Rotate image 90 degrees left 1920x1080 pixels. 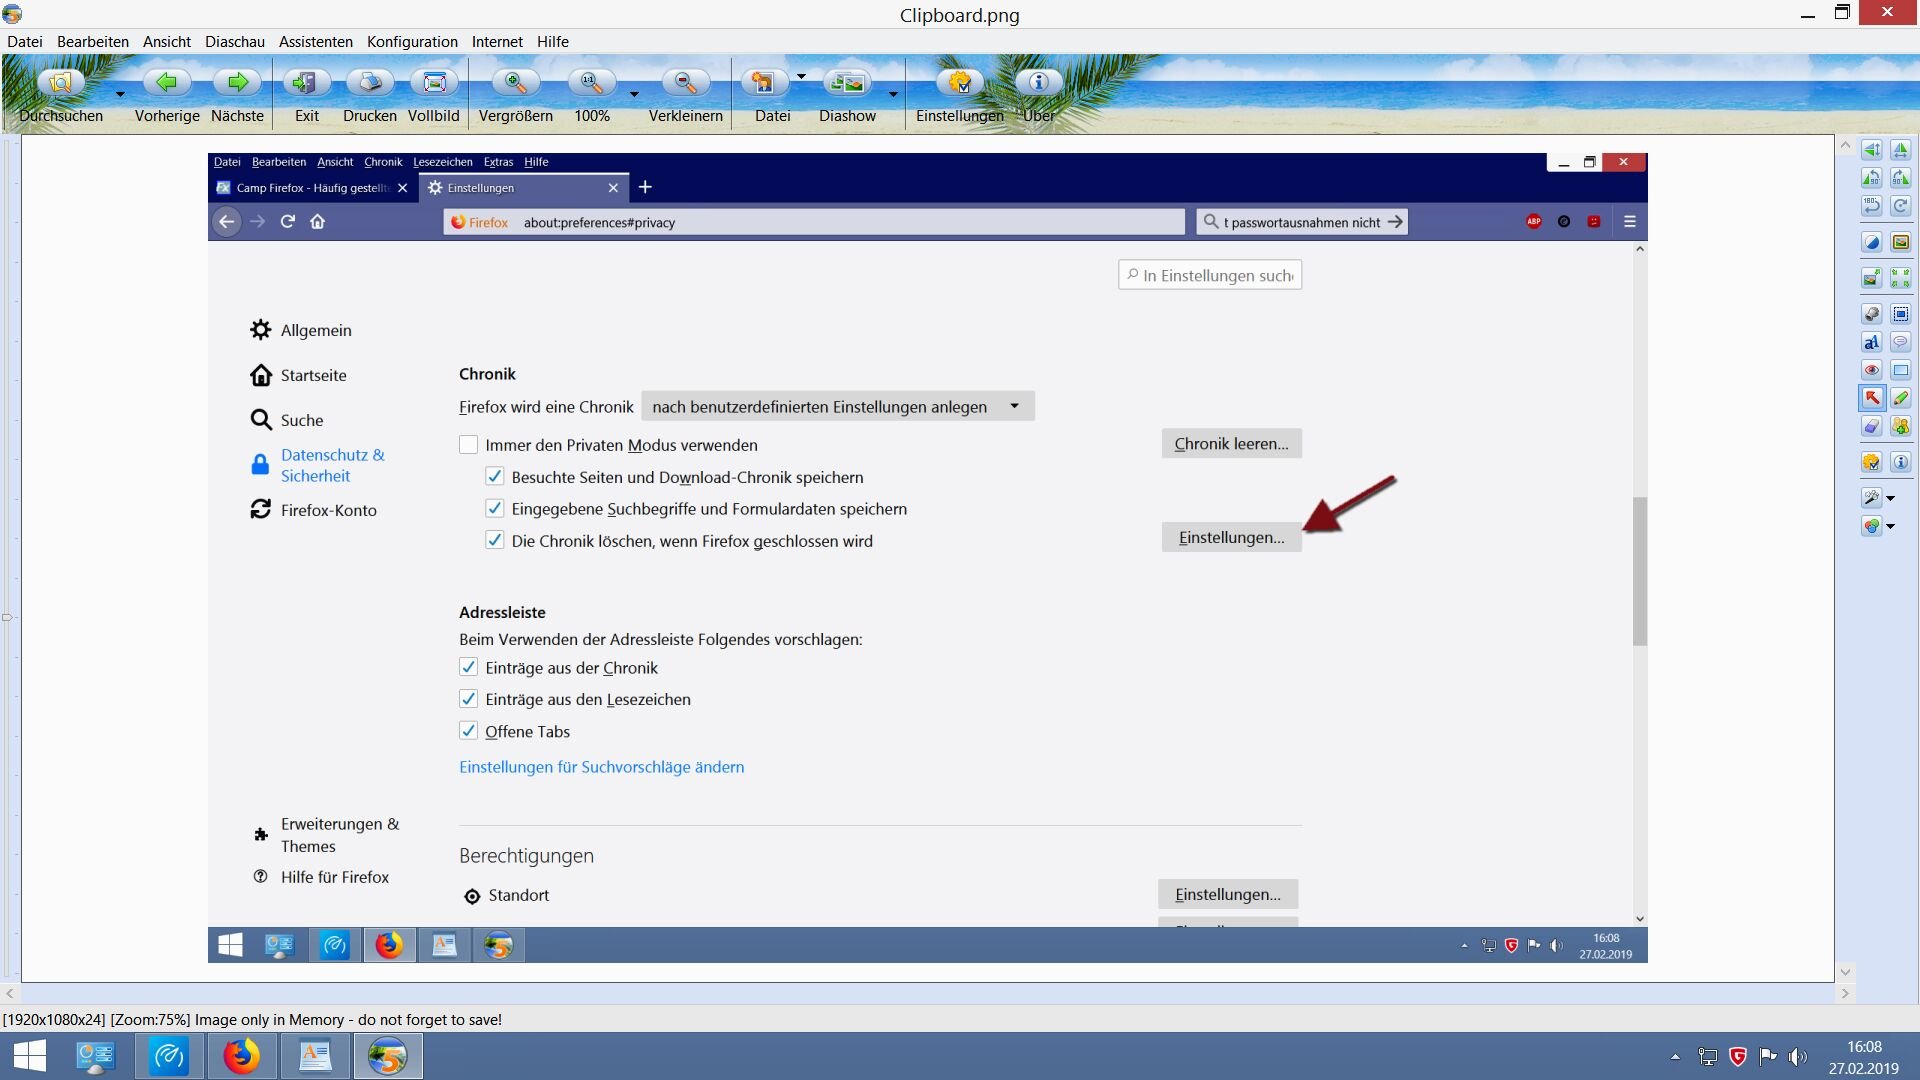tap(1872, 178)
